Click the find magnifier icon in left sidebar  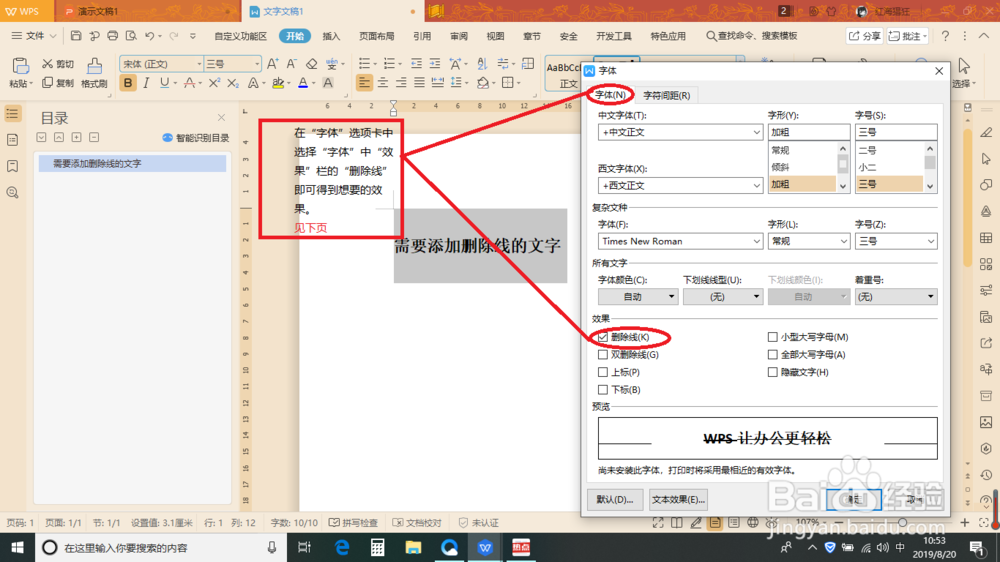12,193
